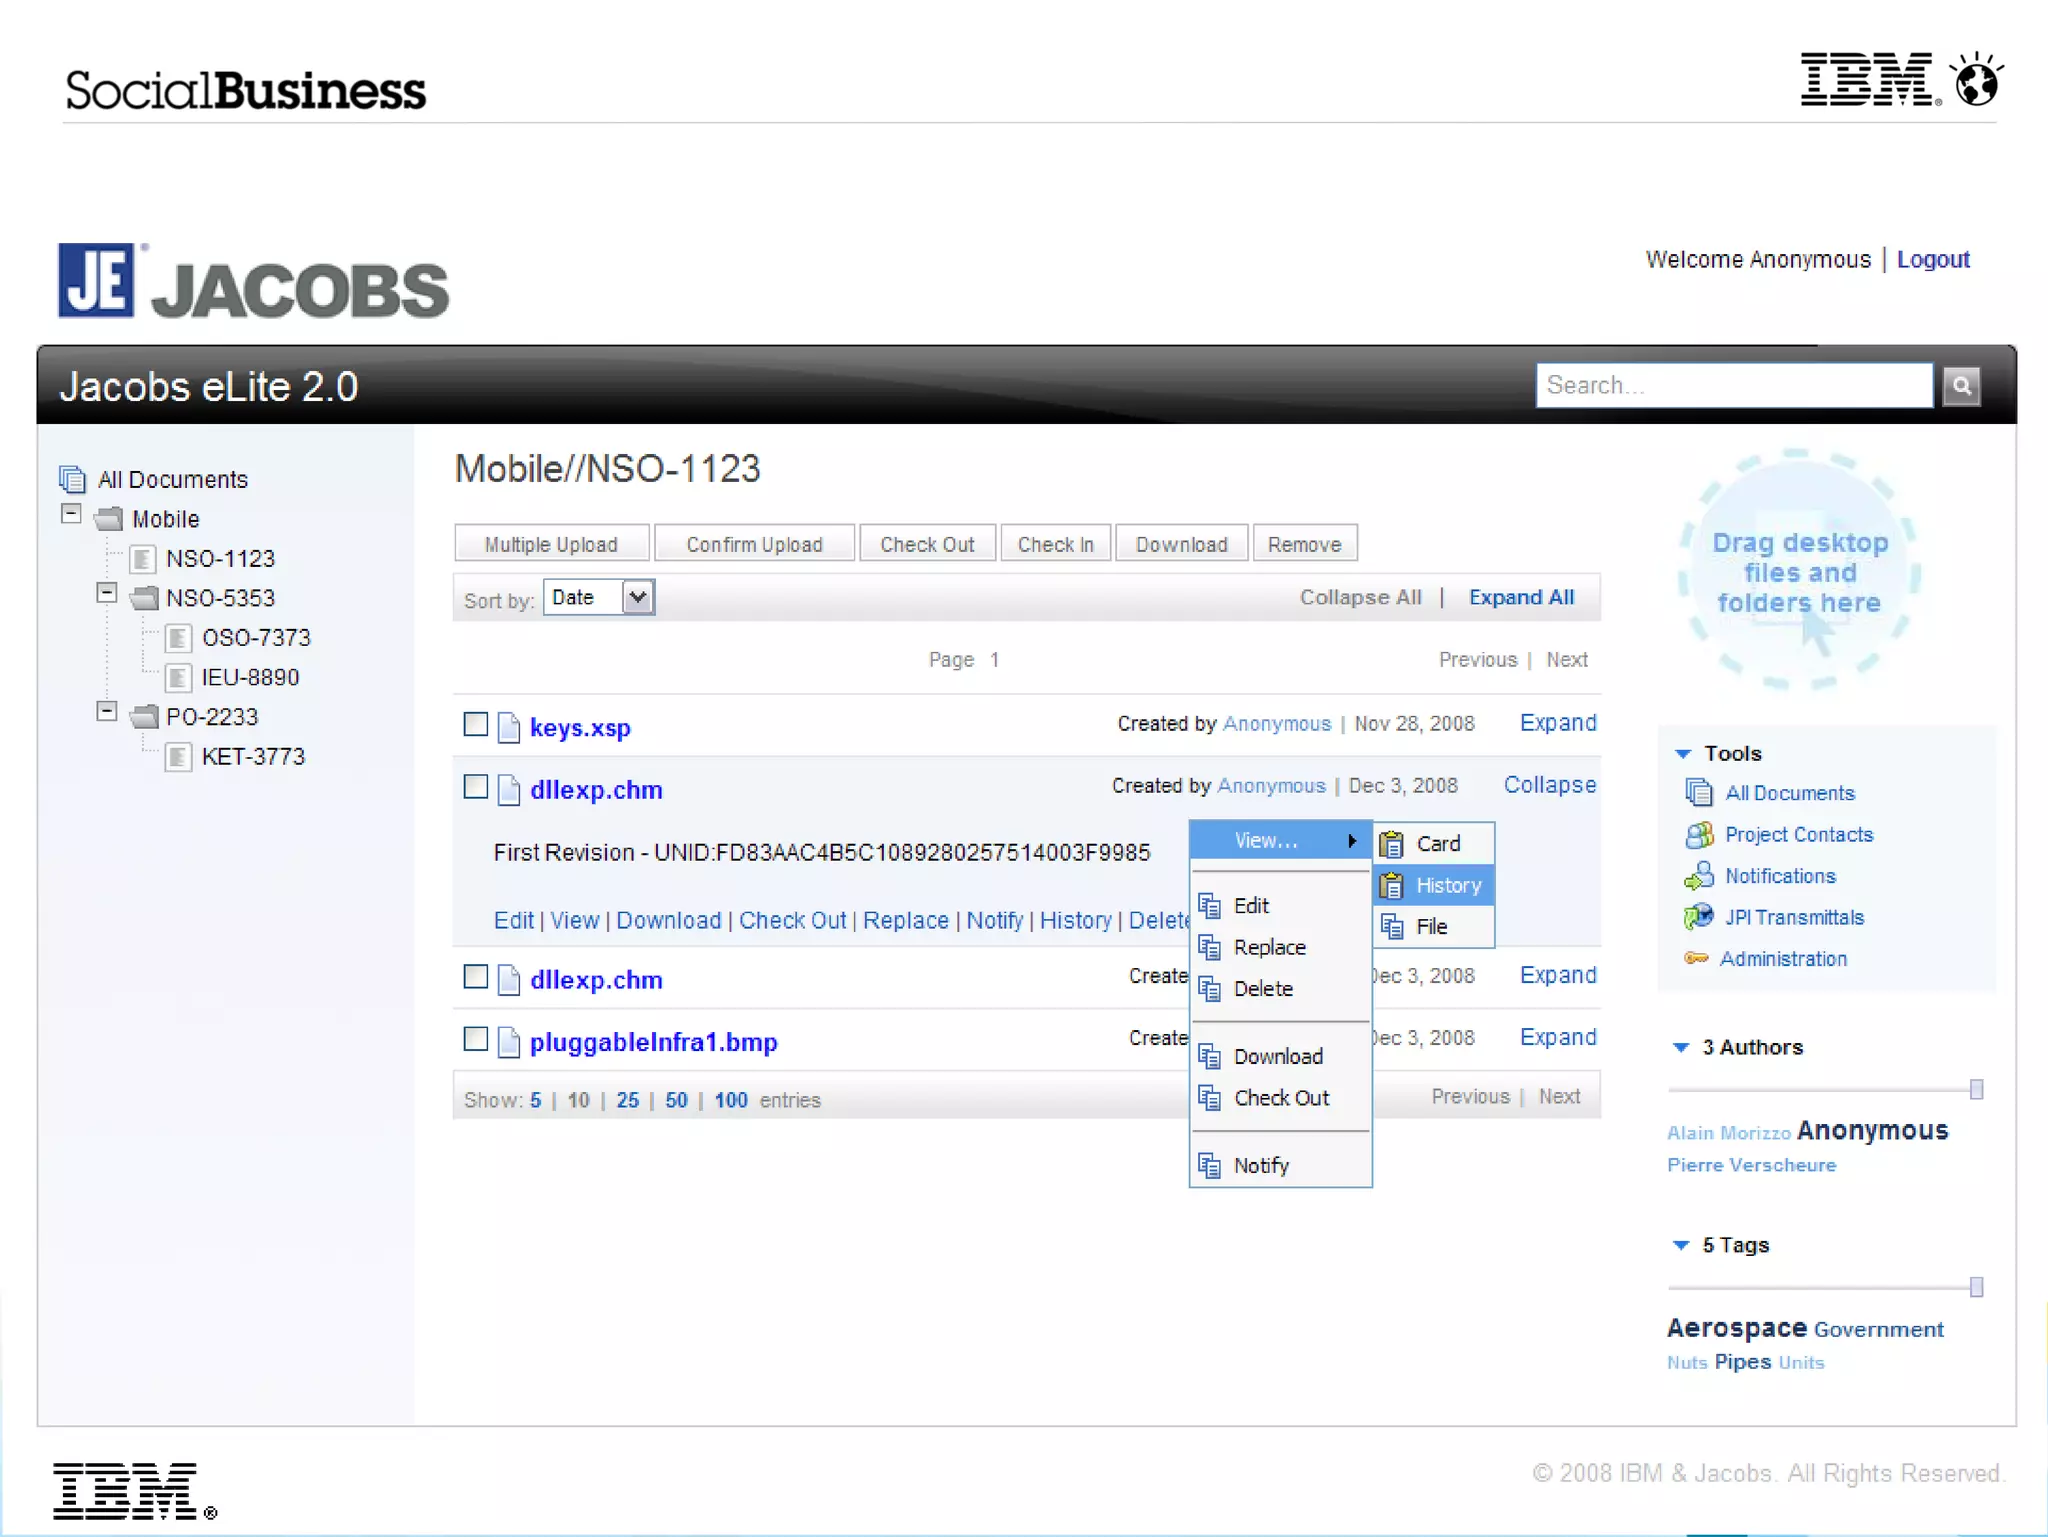Click the drag desktop files drop zone
The image size is (2048, 1537).
1799,570
